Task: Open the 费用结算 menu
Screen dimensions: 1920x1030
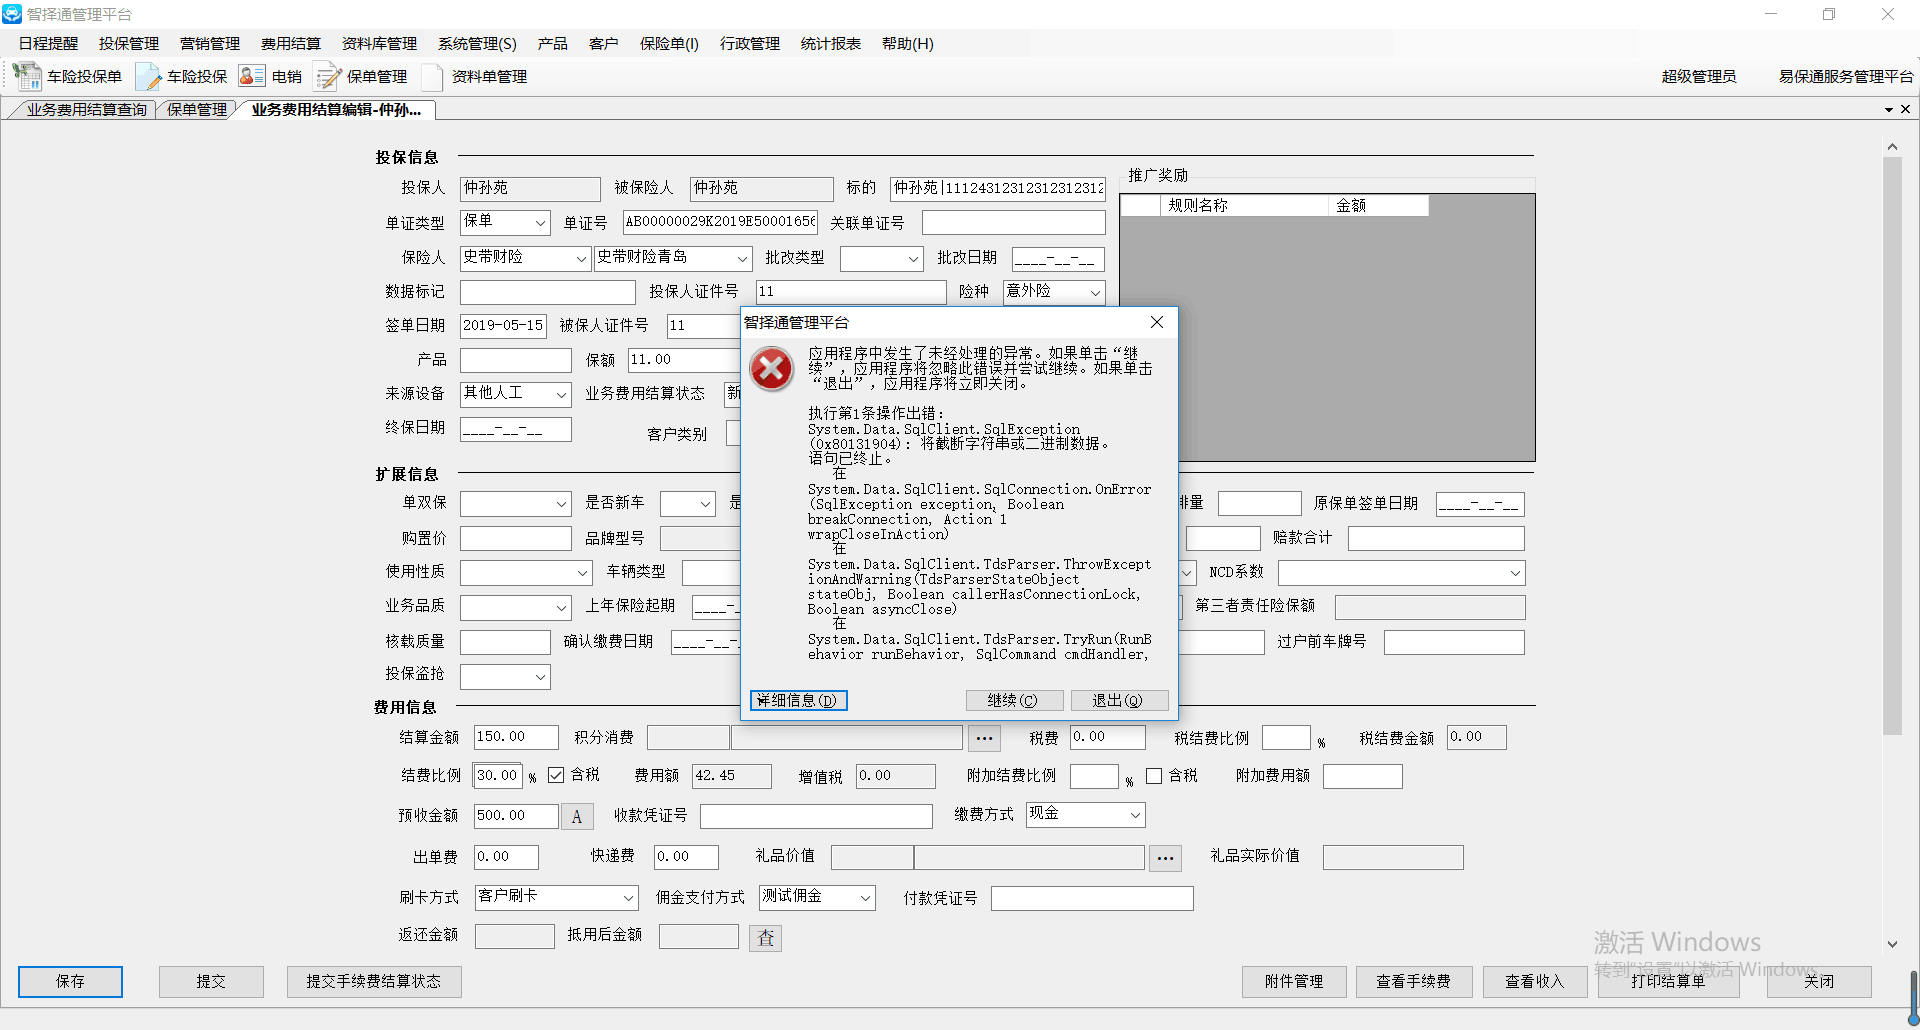Action: pos(290,43)
